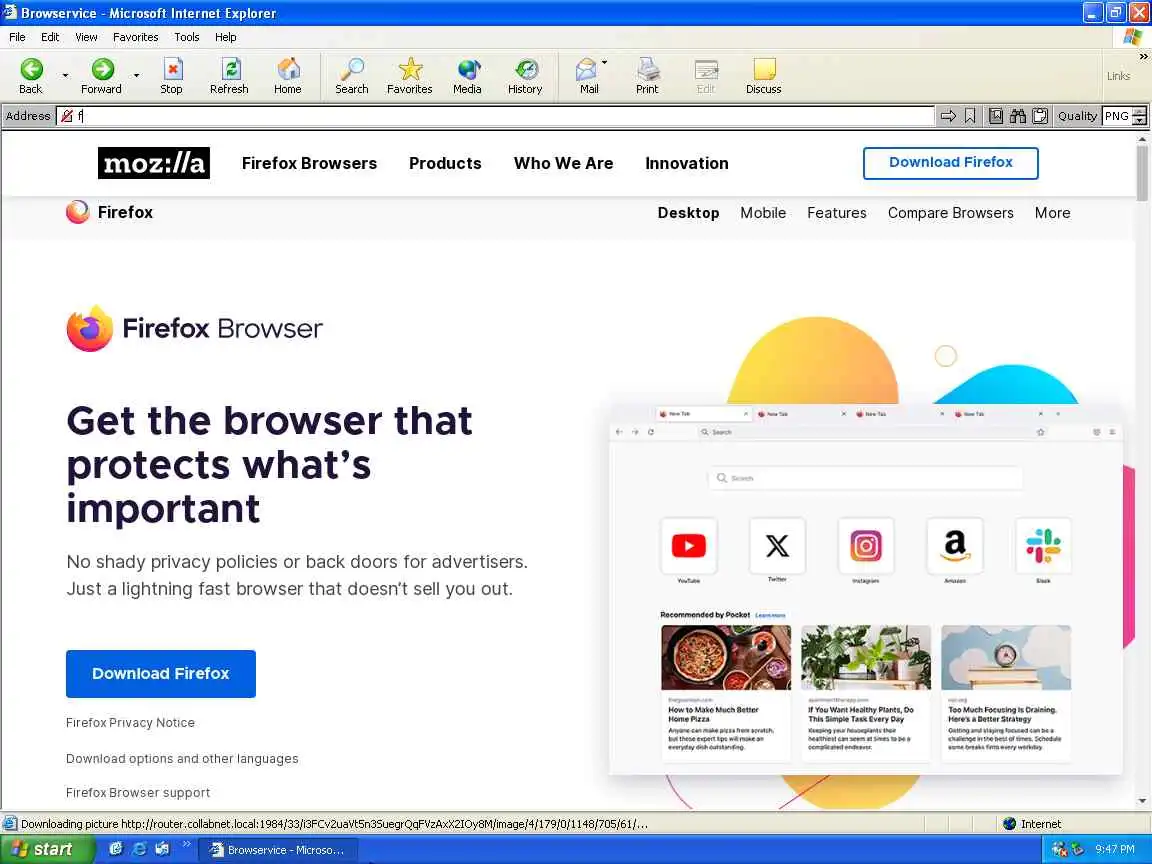Open the File menu
1152x864 pixels.
click(18, 37)
